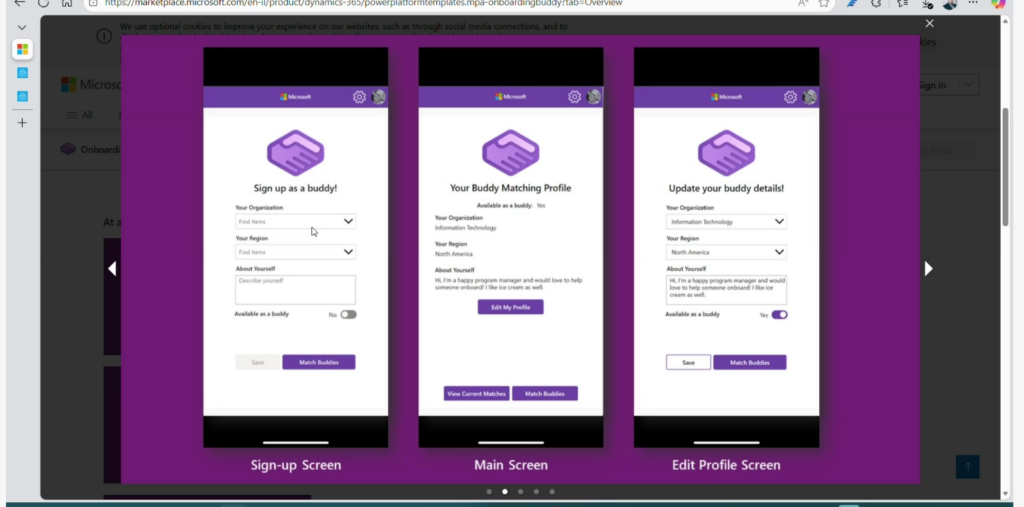Click the 'Edit Profile Screen' caption
Image resolution: width=1024 pixels, height=507 pixels.
pos(726,465)
